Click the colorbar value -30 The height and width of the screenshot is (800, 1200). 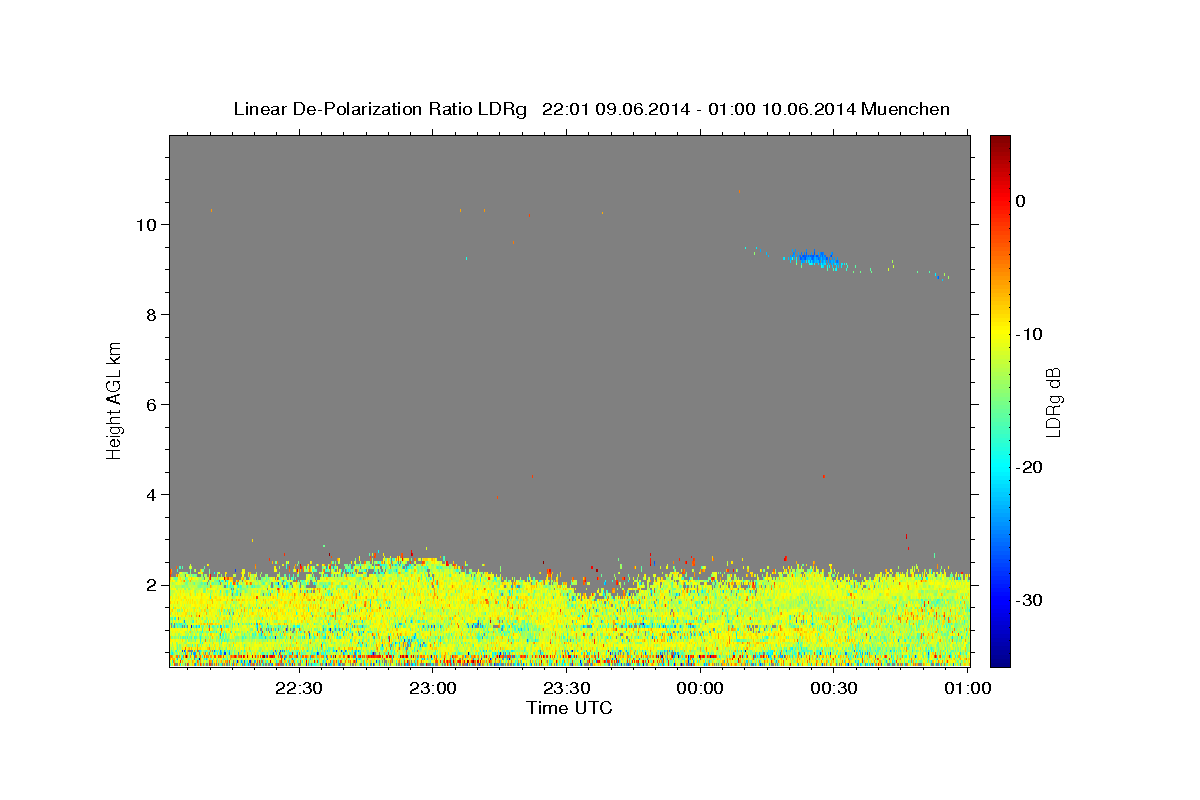coord(1029,600)
